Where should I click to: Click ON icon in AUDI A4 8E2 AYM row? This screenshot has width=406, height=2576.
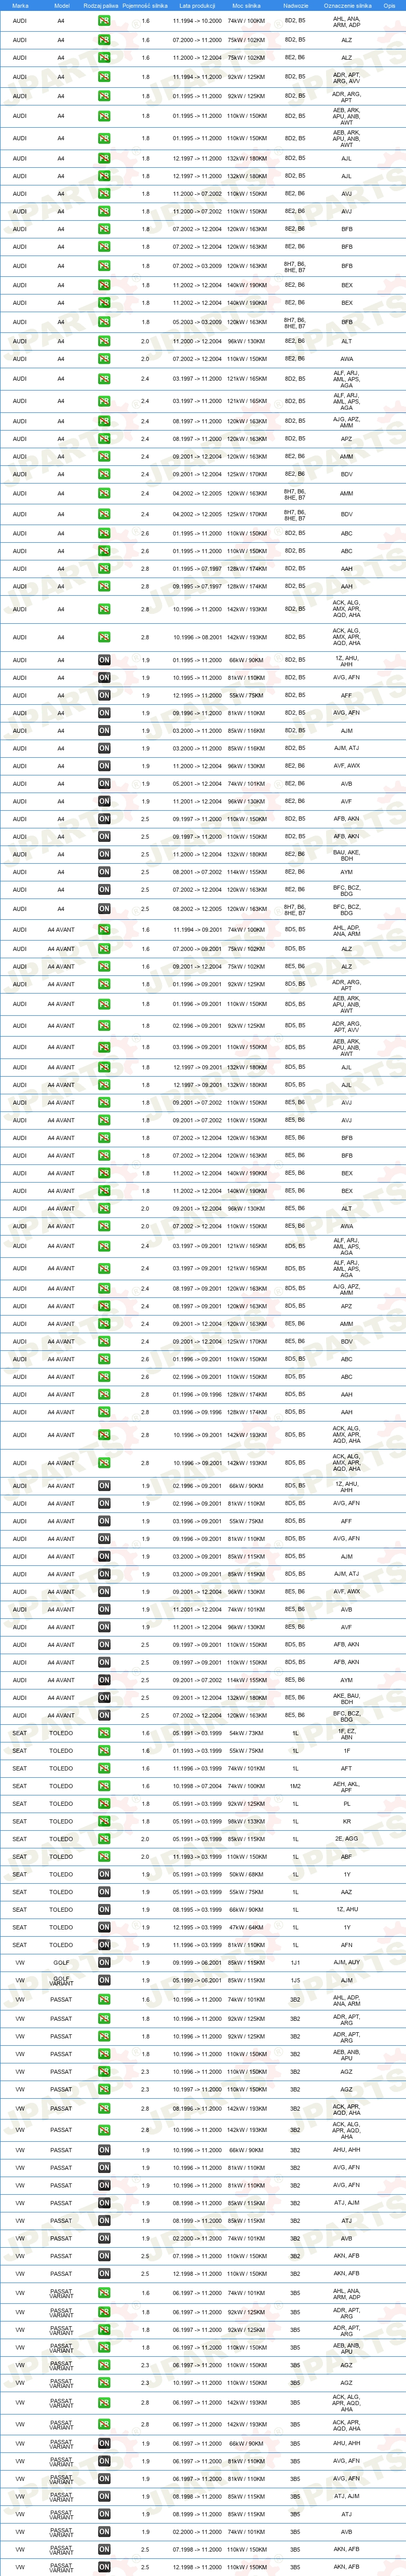104,873
